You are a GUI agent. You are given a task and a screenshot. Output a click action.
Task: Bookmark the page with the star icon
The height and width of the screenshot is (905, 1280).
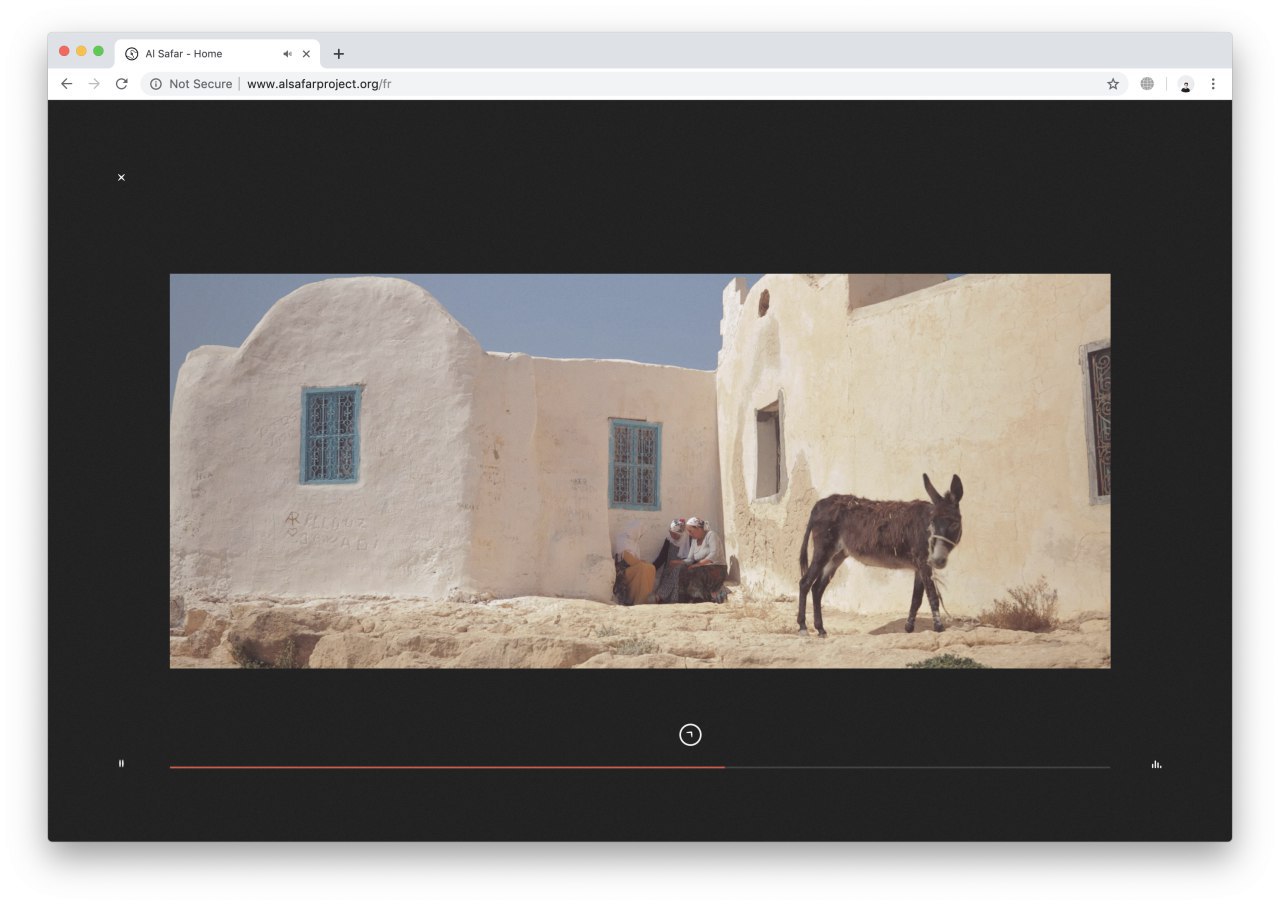(x=1113, y=84)
